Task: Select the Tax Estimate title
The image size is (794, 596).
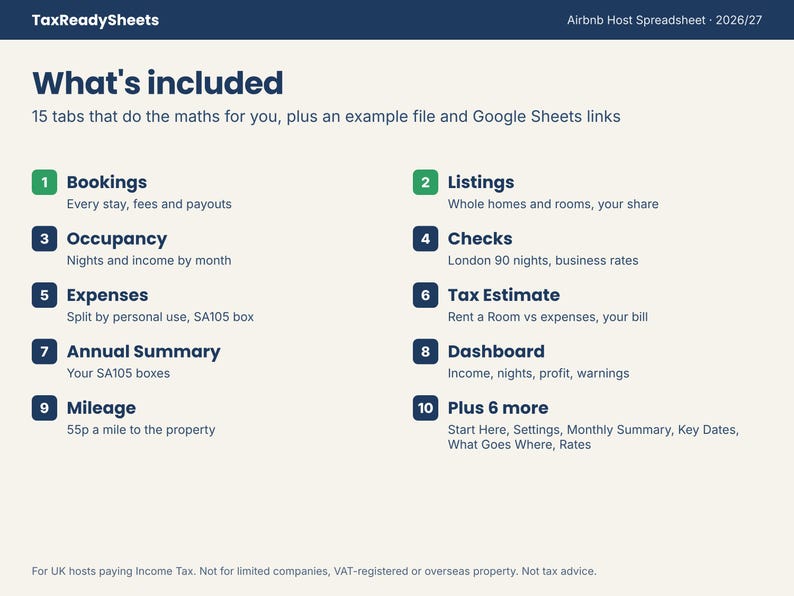Action: coord(504,295)
